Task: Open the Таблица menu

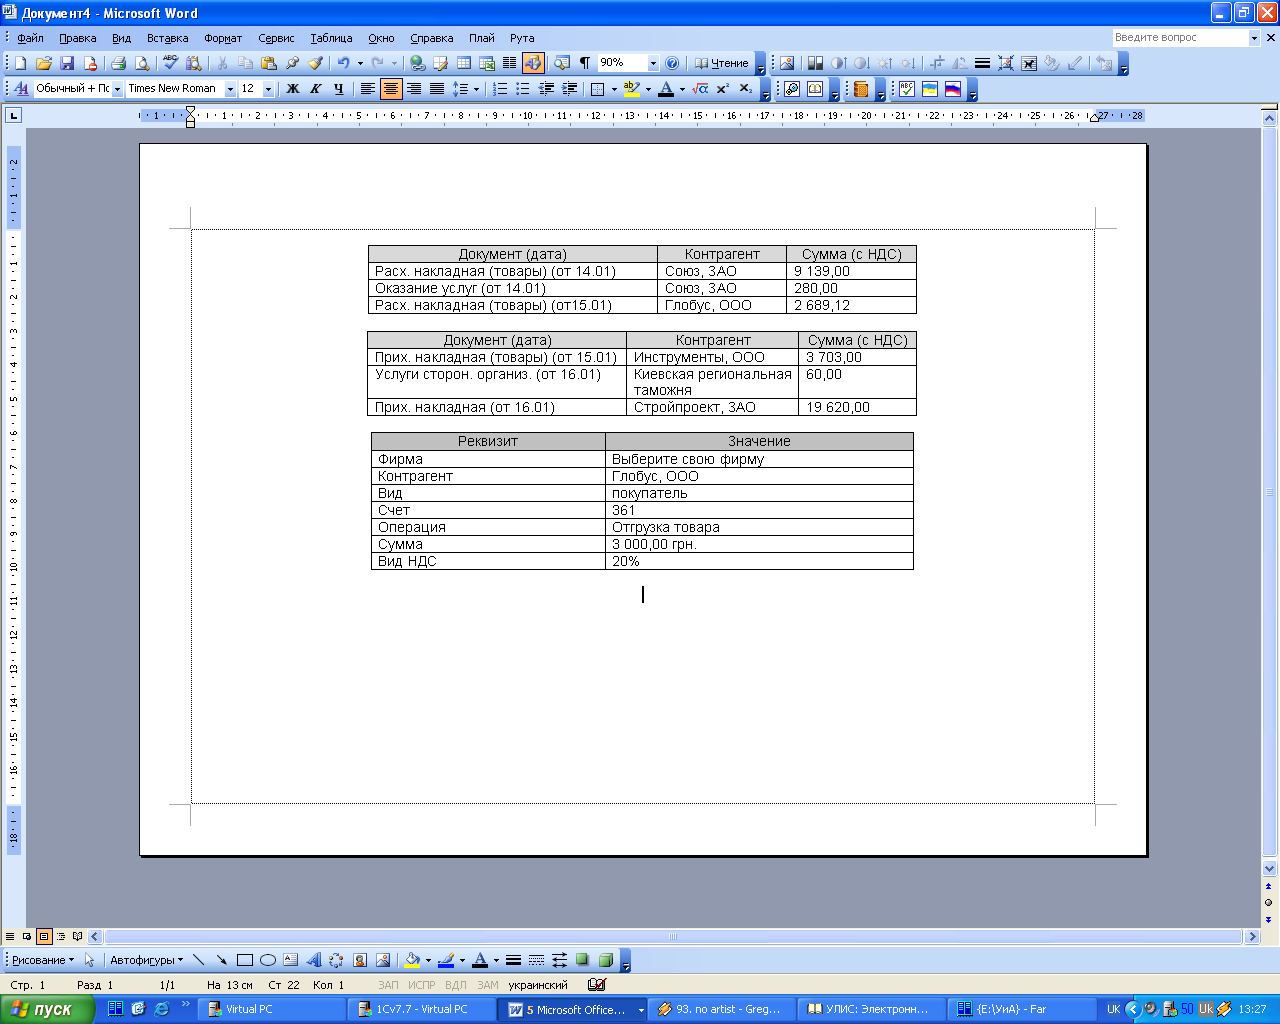Action: coord(331,38)
